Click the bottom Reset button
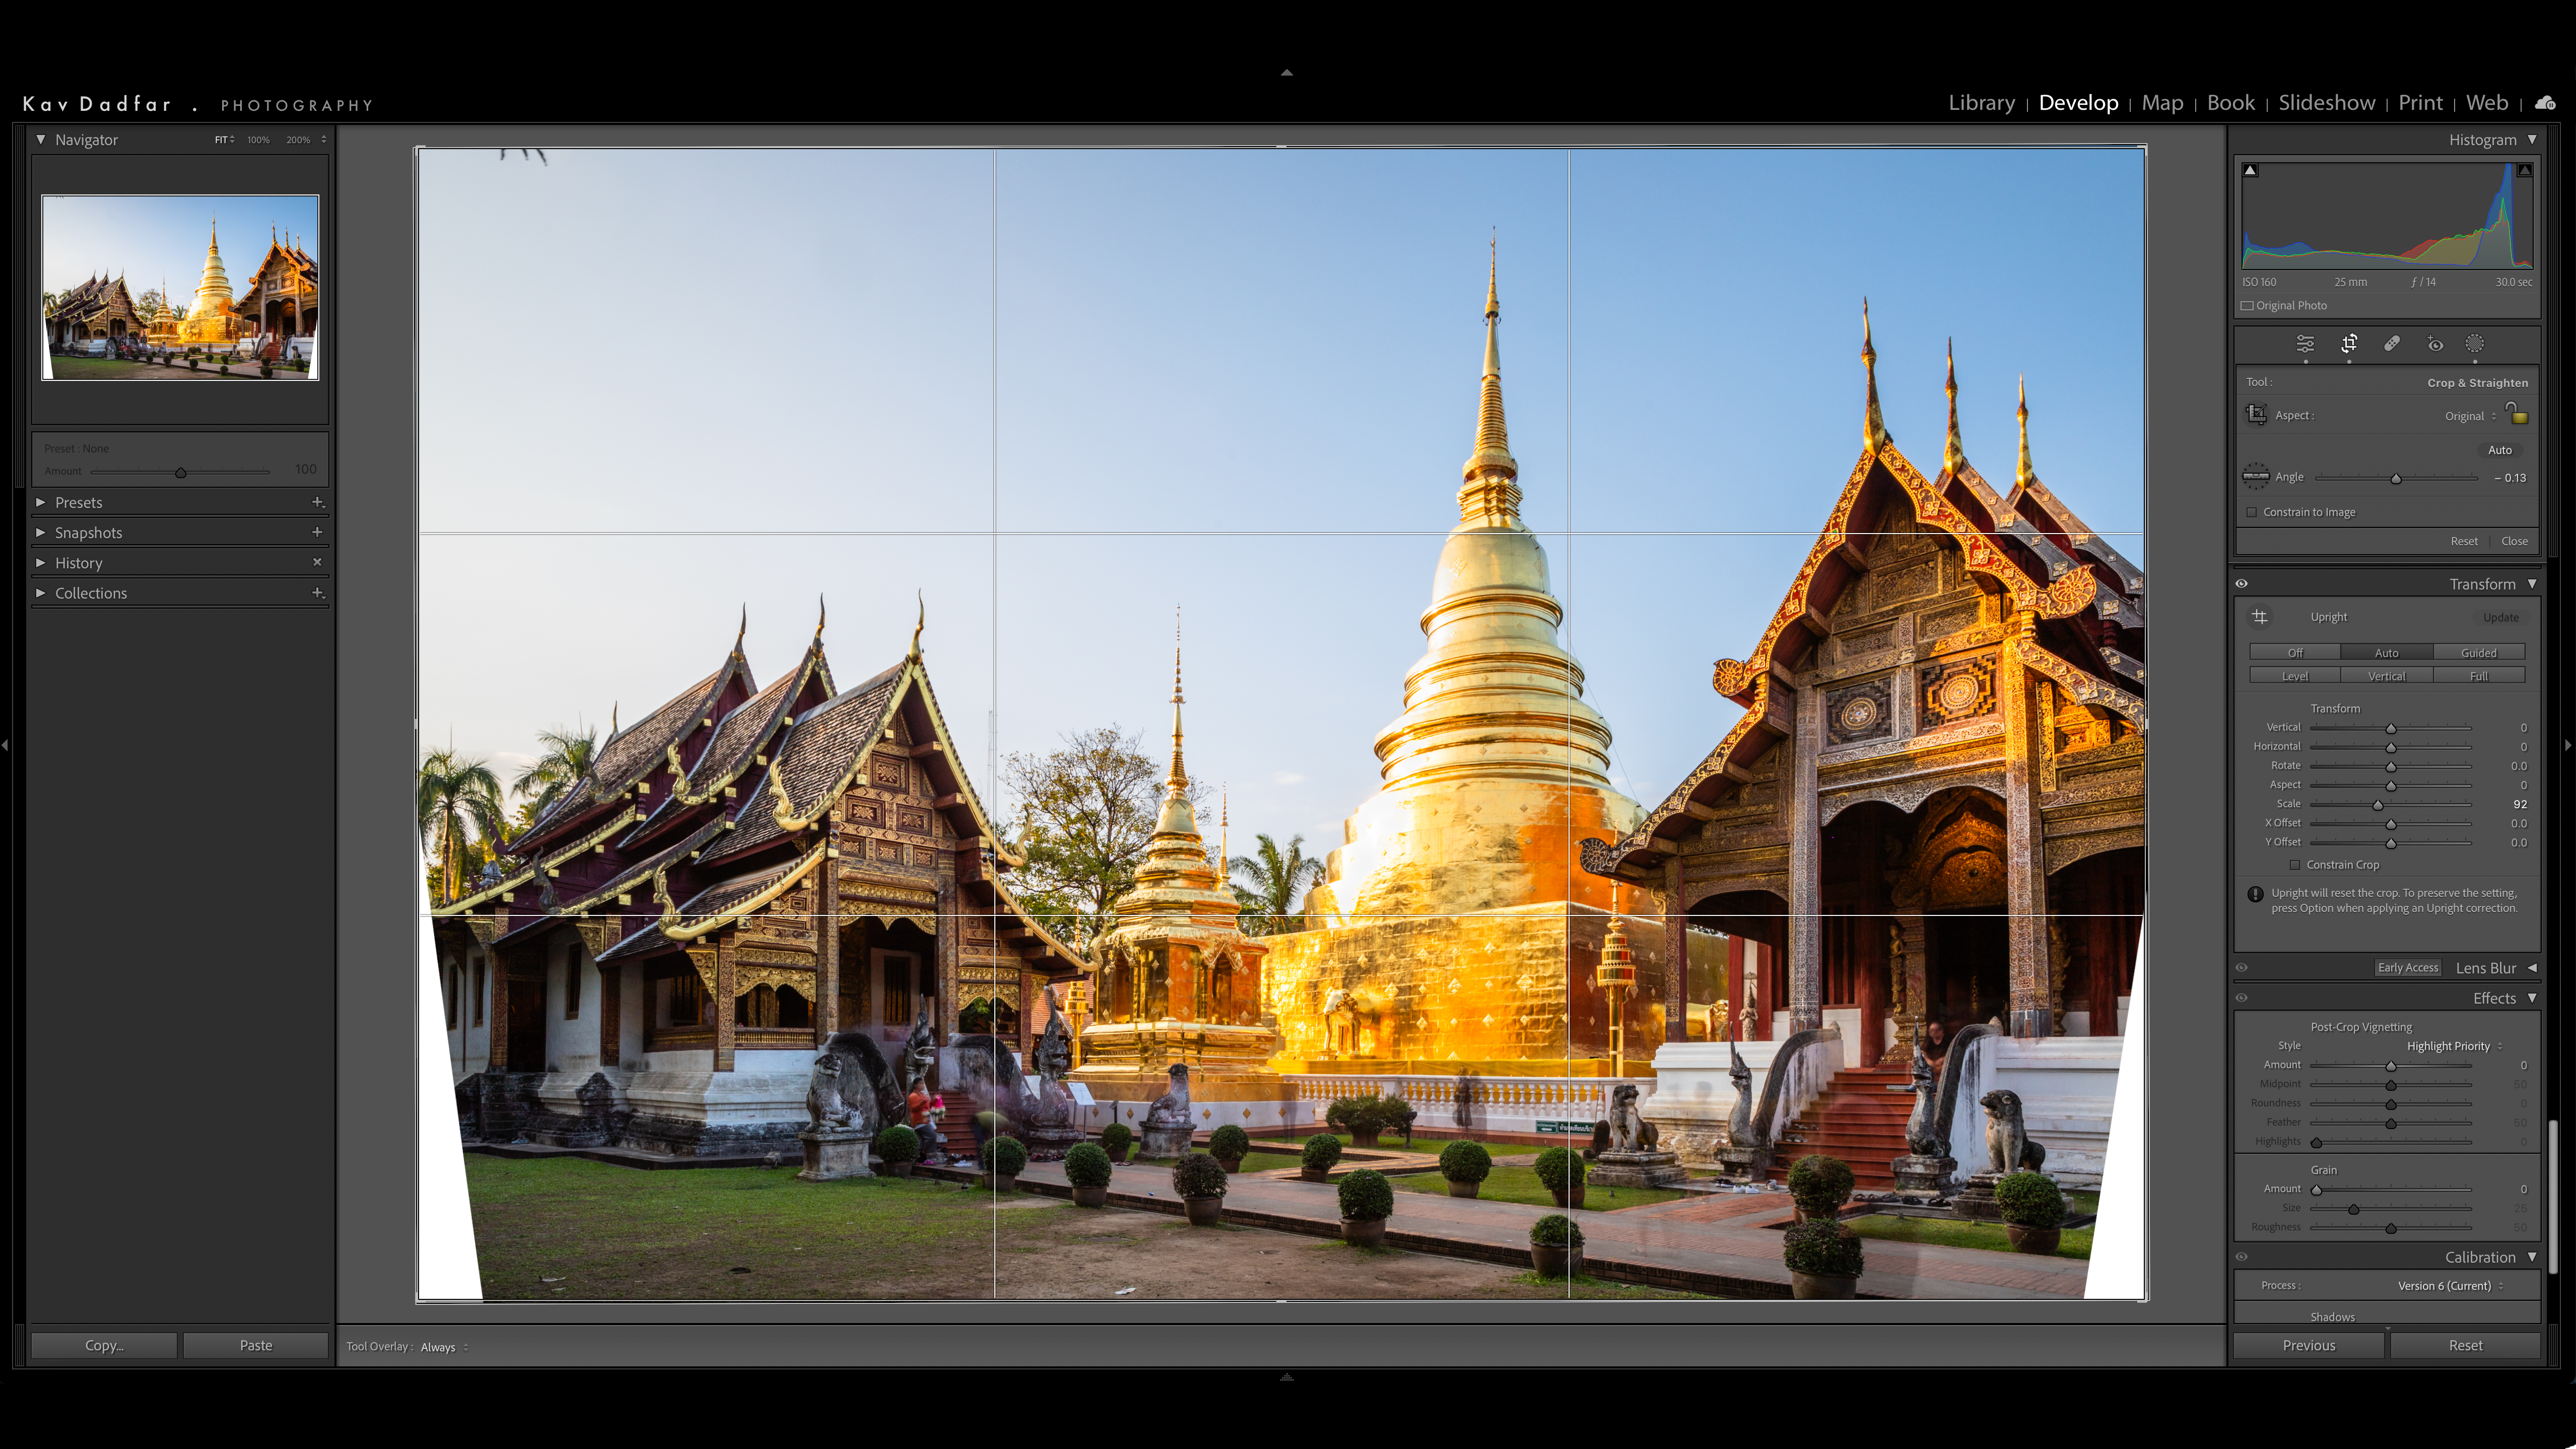 click(x=2465, y=1346)
